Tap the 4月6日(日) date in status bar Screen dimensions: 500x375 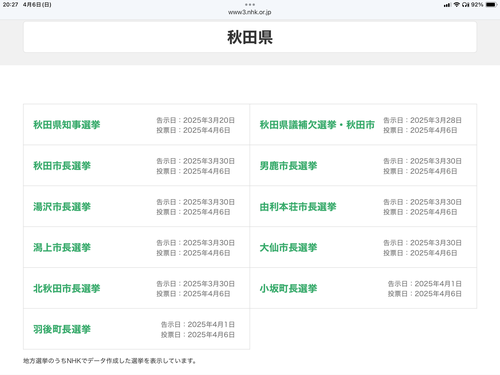tap(37, 5)
